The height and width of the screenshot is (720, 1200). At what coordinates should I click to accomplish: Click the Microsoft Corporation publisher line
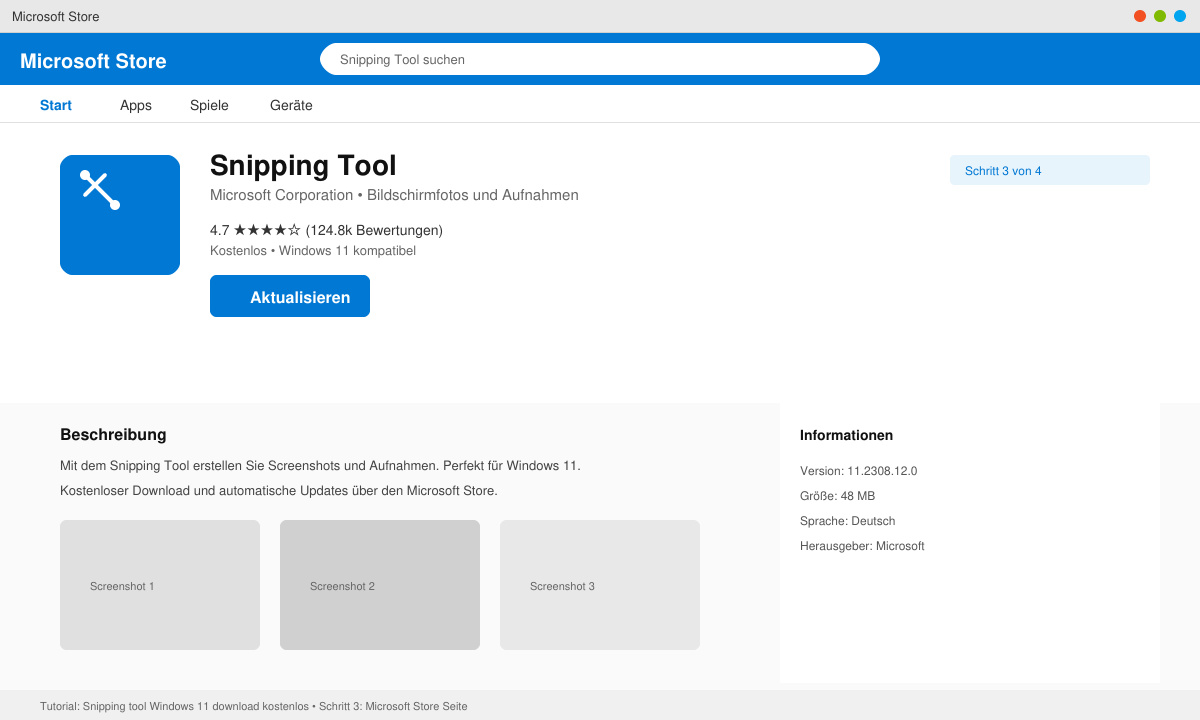coord(394,195)
